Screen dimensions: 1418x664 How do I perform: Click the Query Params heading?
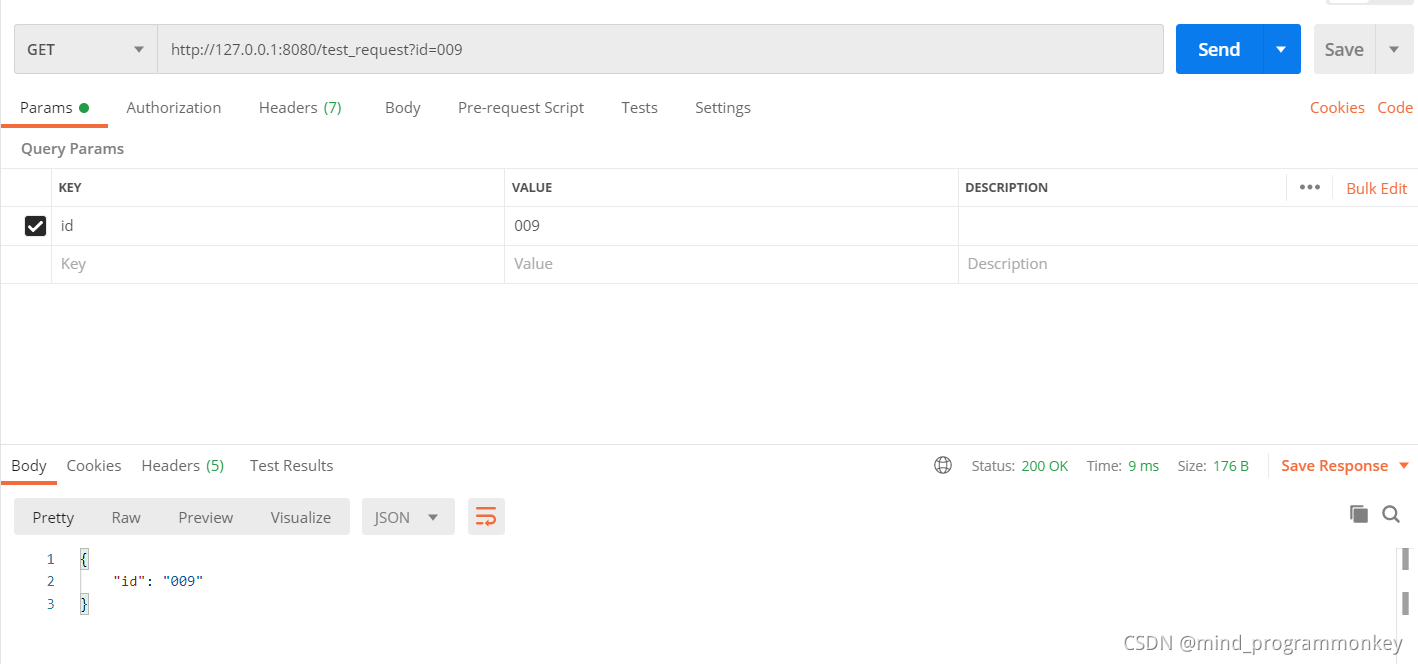click(72, 149)
